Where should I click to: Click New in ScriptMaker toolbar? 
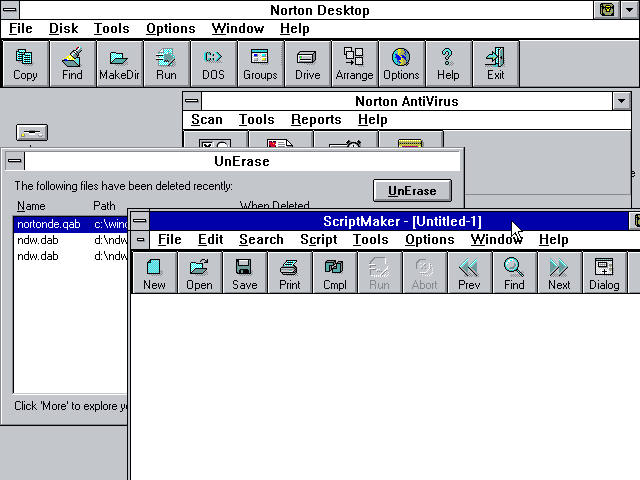pos(154,272)
